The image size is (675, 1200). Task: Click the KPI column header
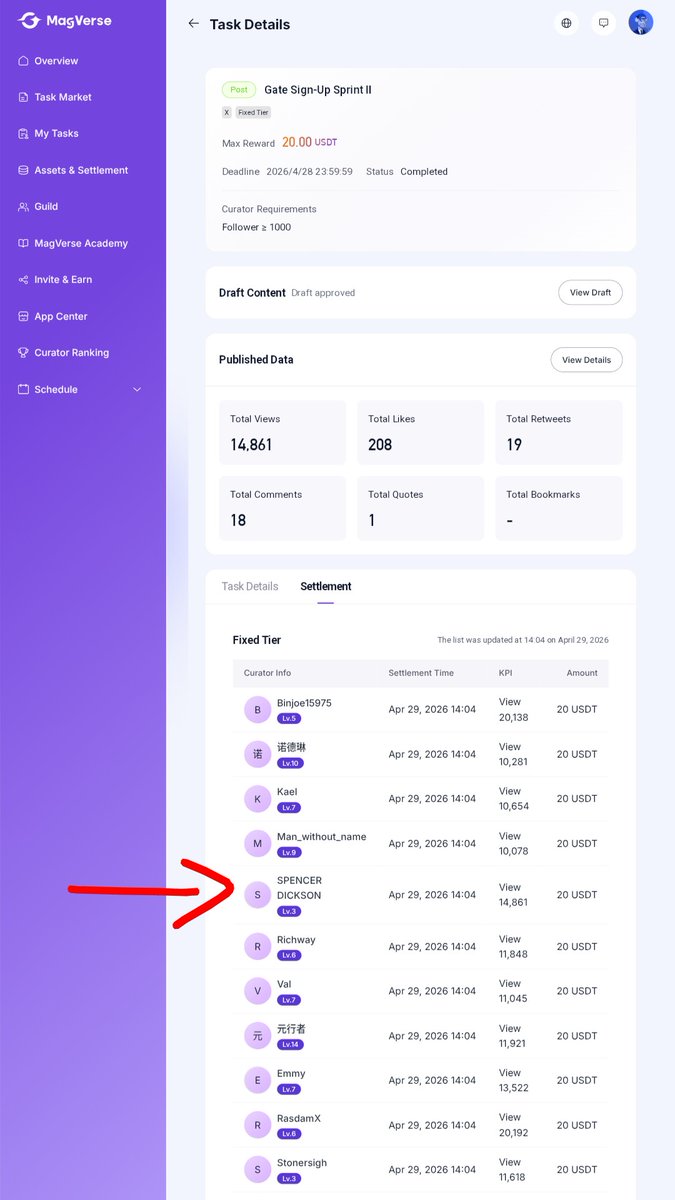[x=505, y=673]
